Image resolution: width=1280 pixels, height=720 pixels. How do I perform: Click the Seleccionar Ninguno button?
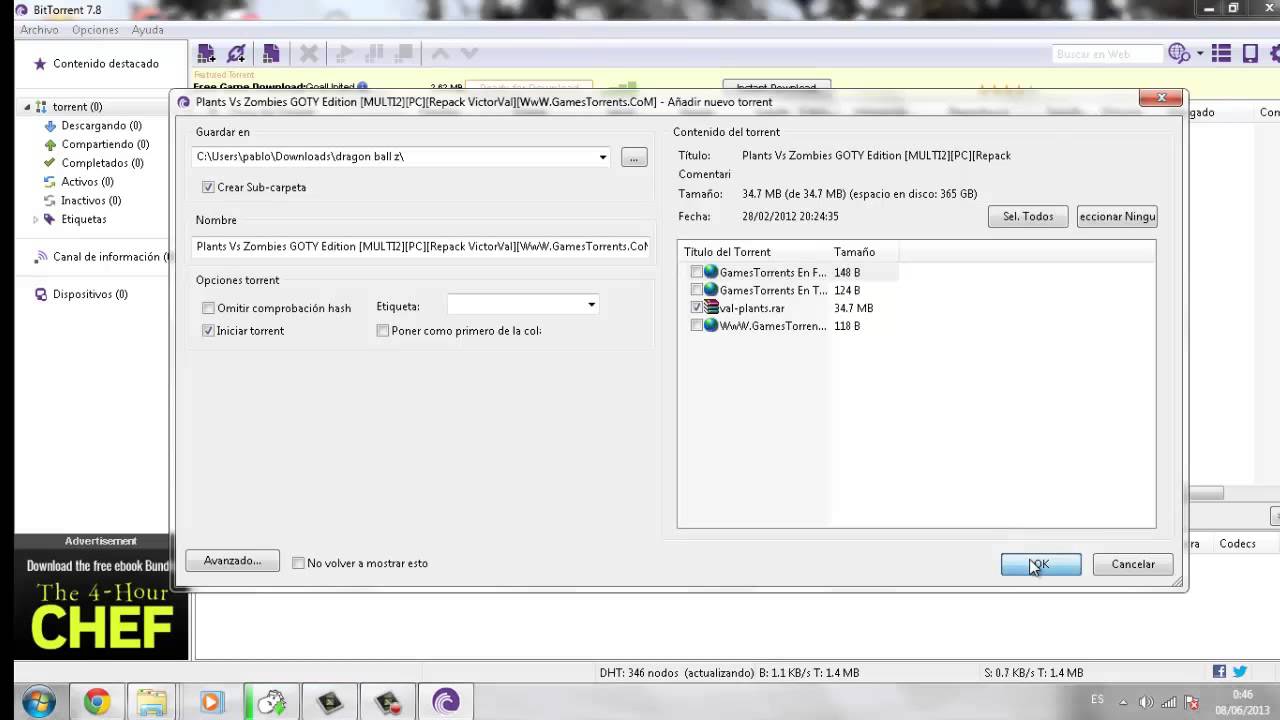pos(1117,216)
